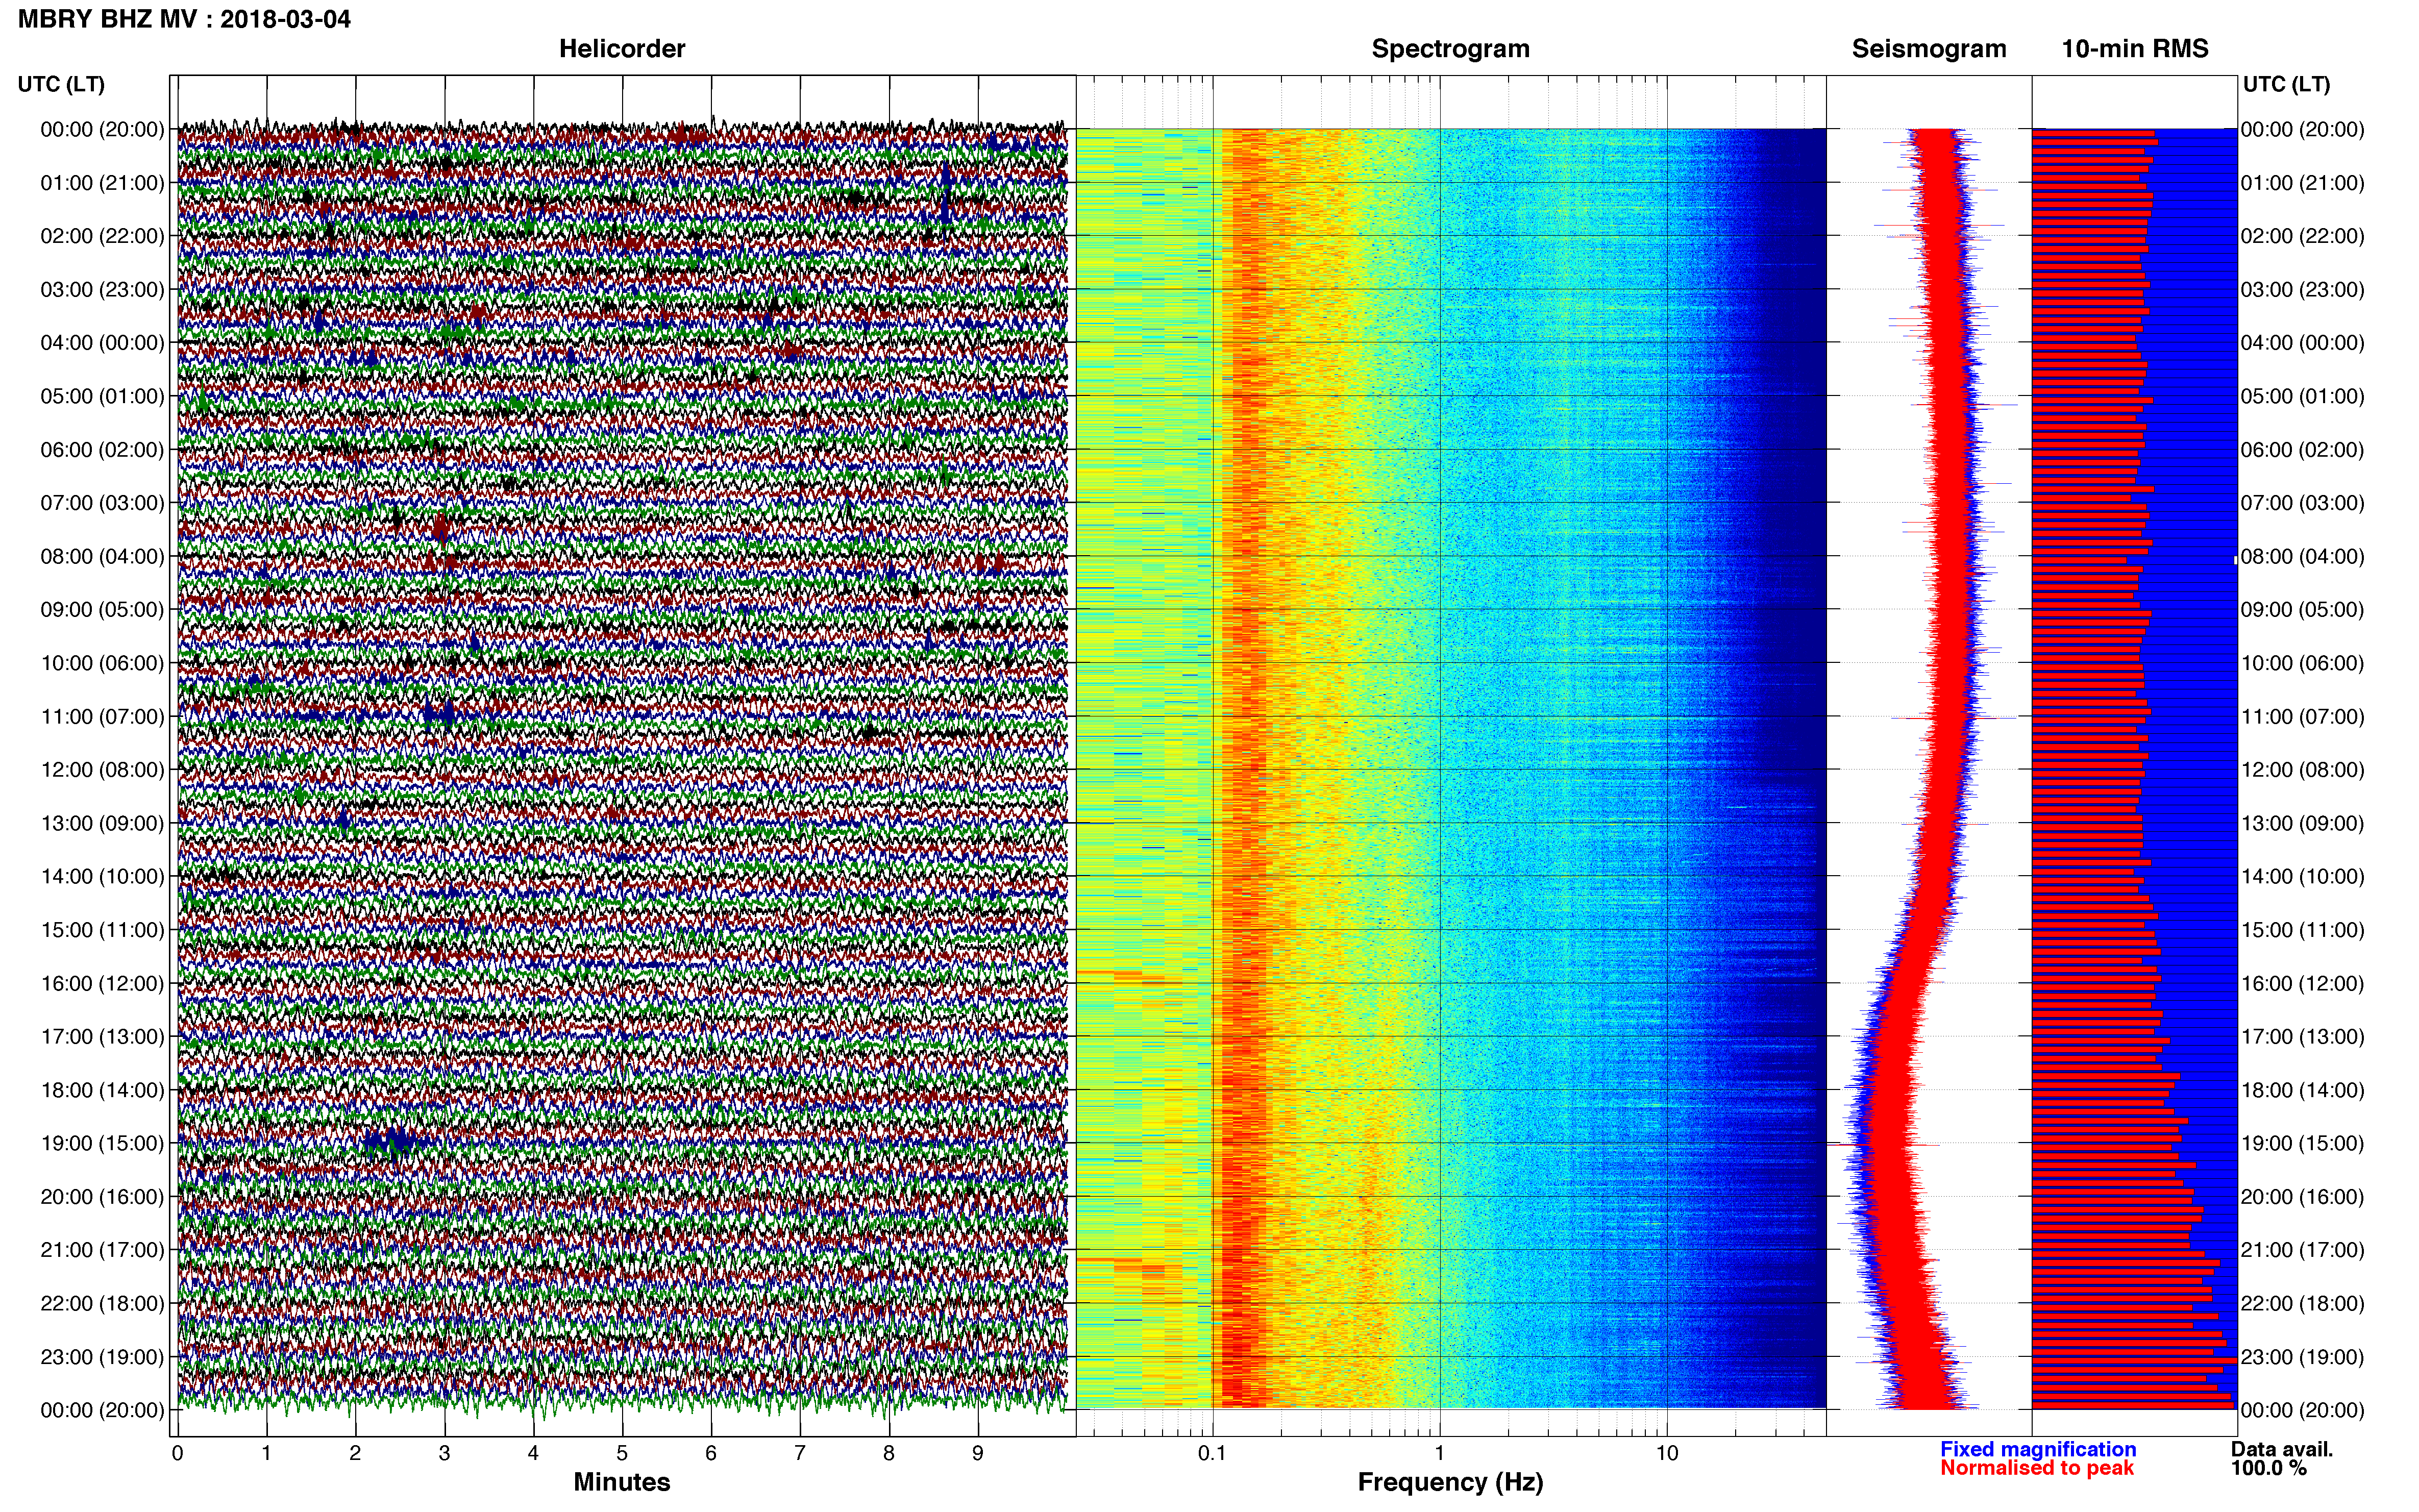2419x1512 pixels.
Task: Click '05:00 (01:00)' beside the 10-min RMS panel
Action: point(2303,396)
